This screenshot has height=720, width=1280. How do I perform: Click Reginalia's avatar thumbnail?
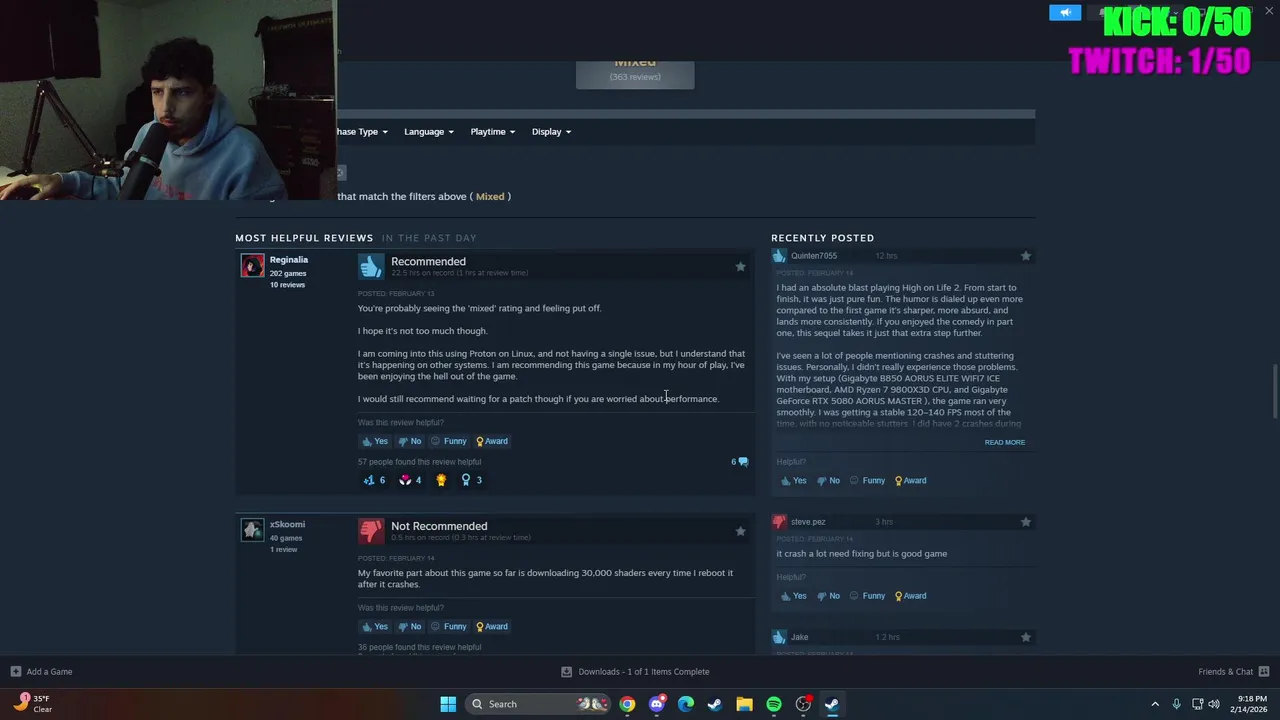252,265
